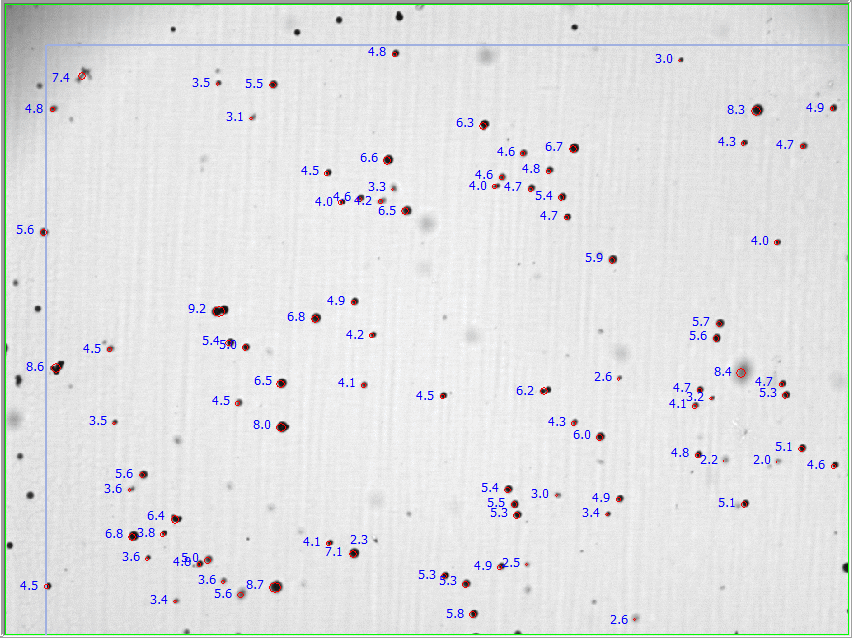
Task: Click the large particle labeled 8.3
Action: [x=757, y=110]
